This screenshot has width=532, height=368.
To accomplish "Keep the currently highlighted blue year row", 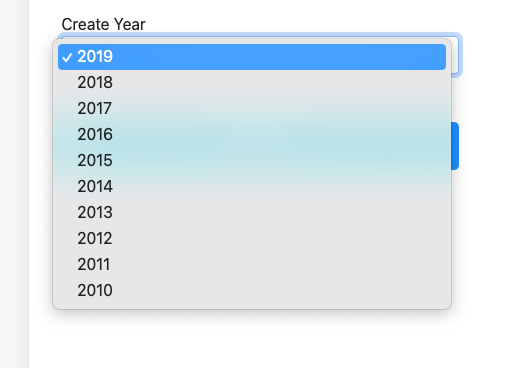I will 252,57.
